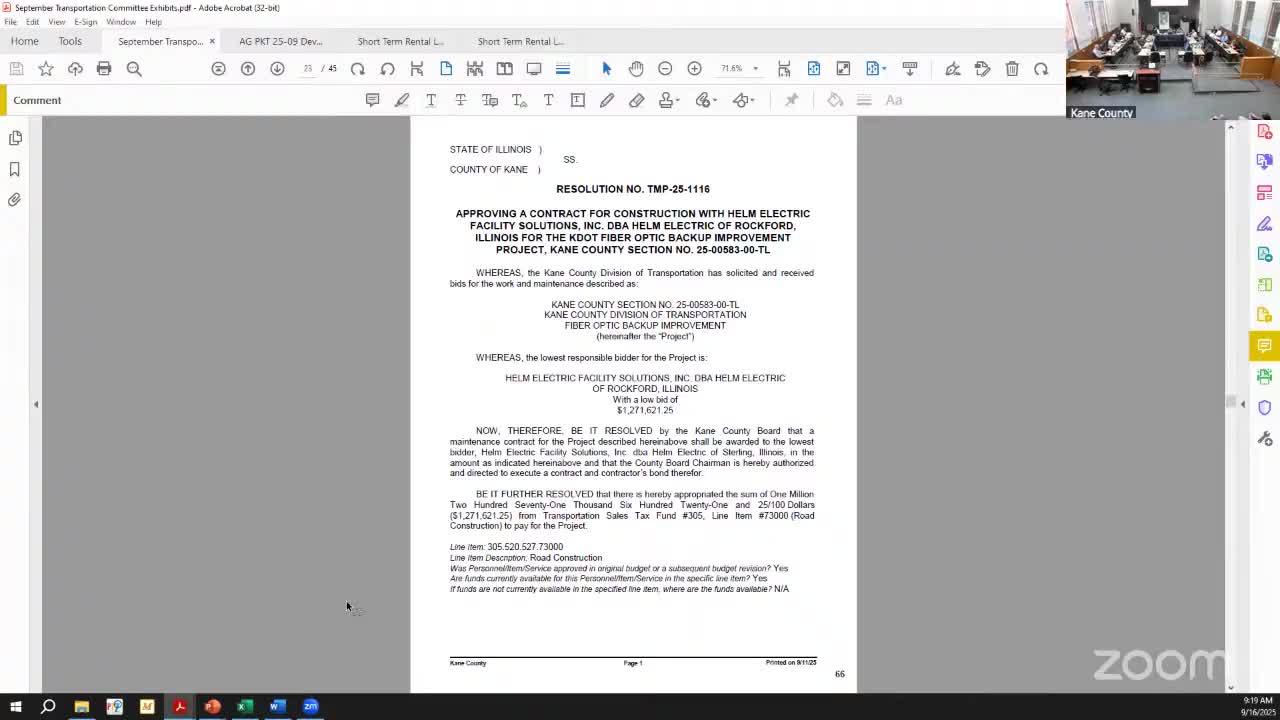Image resolution: width=1280 pixels, height=720 pixels.
Task: Click the scroll down arrow of document scrollbar
Action: coord(1231,687)
